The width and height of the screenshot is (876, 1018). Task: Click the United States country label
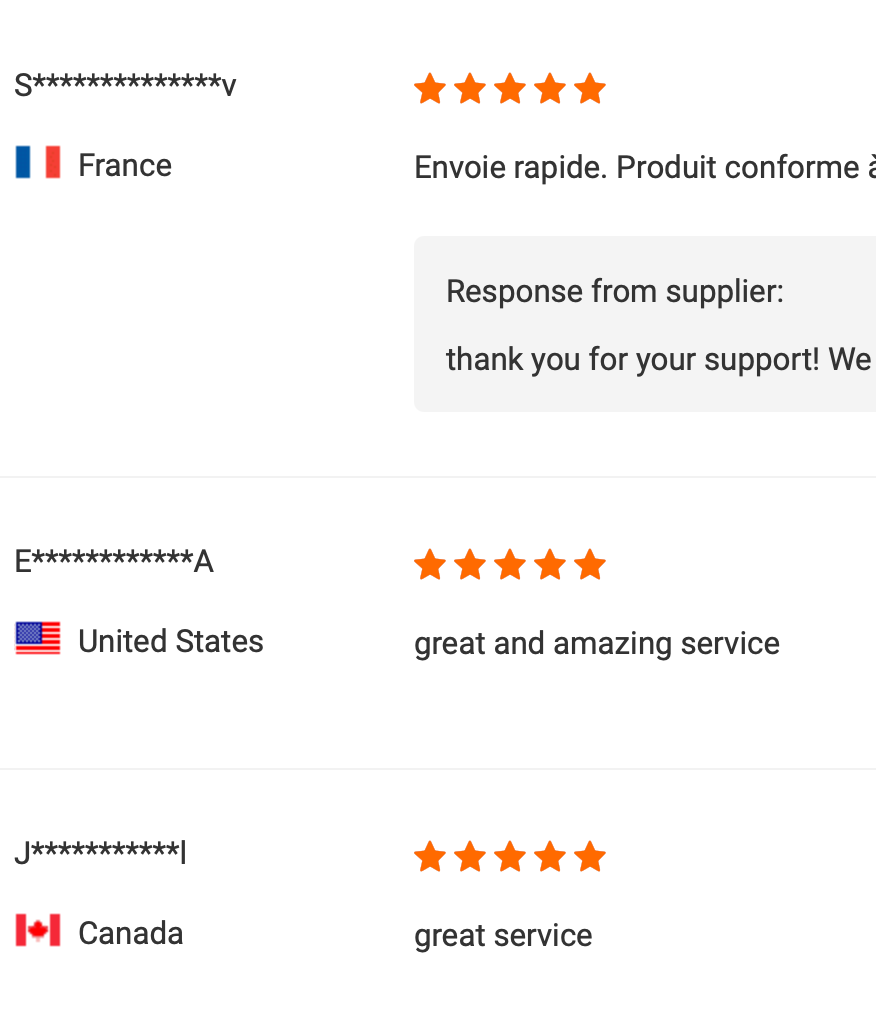click(171, 641)
